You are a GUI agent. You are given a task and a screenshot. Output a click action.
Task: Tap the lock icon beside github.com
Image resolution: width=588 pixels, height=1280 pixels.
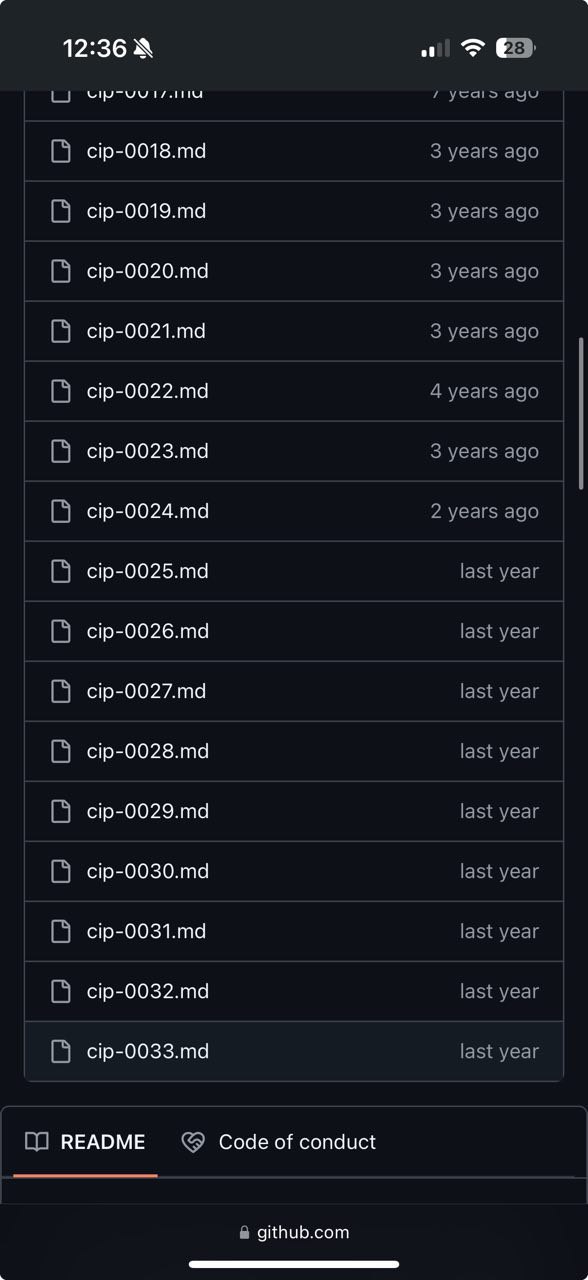[245, 1233]
